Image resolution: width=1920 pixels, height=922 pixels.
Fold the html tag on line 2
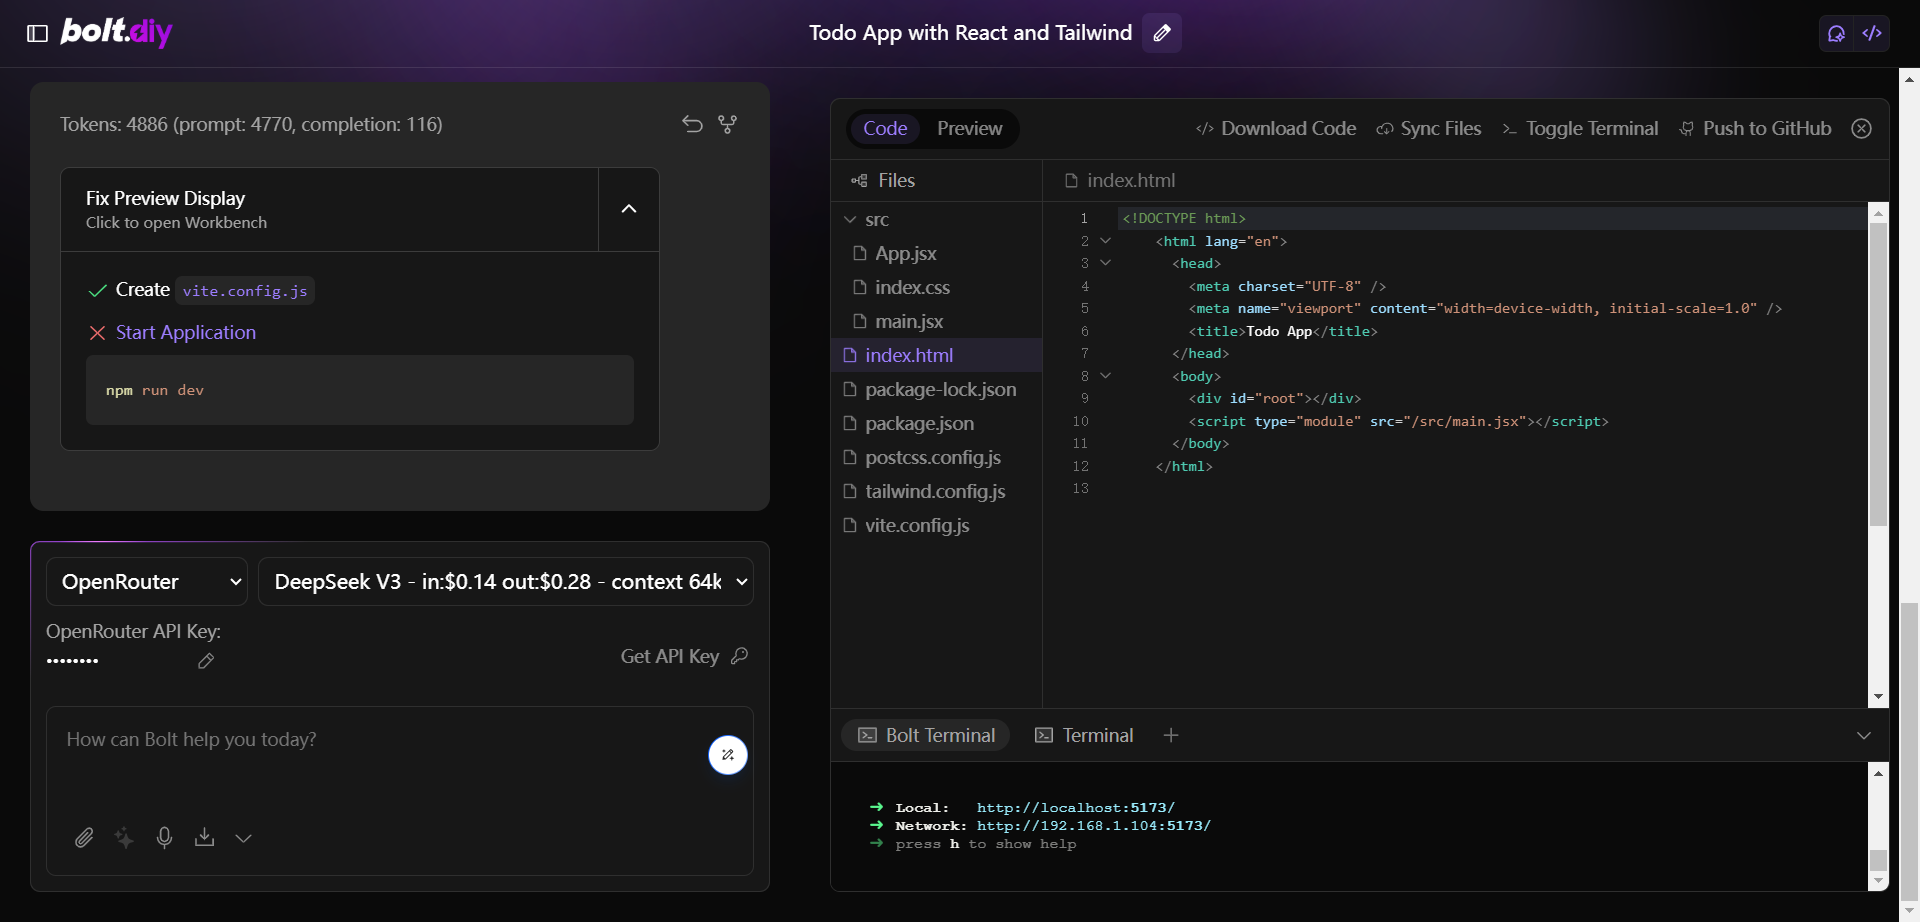tap(1105, 241)
